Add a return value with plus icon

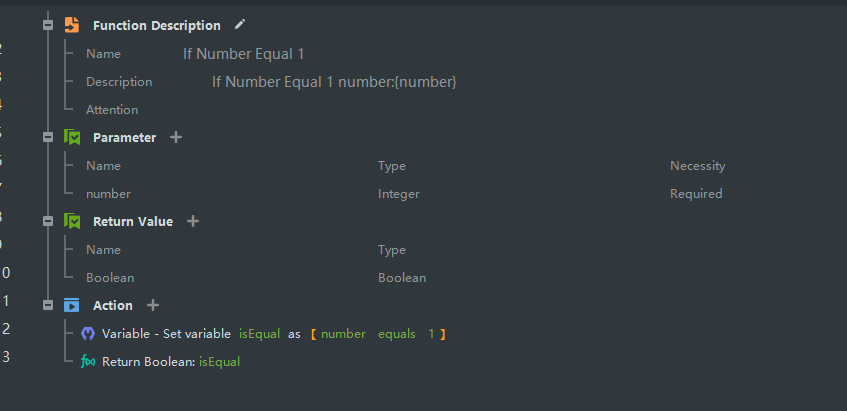pos(193,221)
